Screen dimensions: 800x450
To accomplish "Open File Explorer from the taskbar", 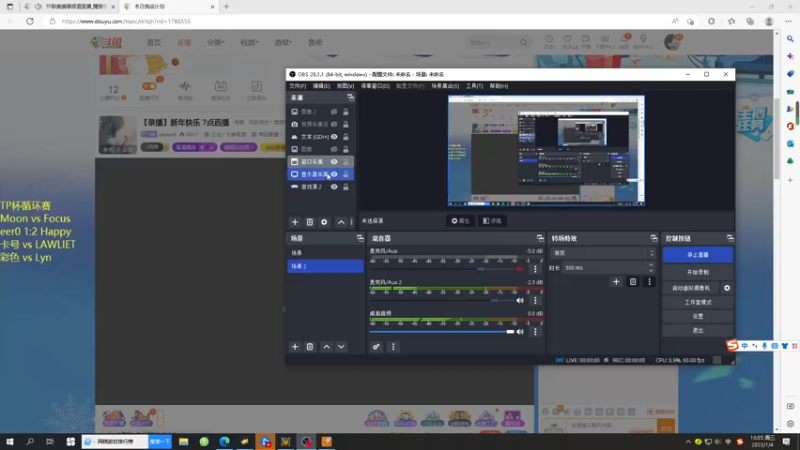I will [184, 442].
